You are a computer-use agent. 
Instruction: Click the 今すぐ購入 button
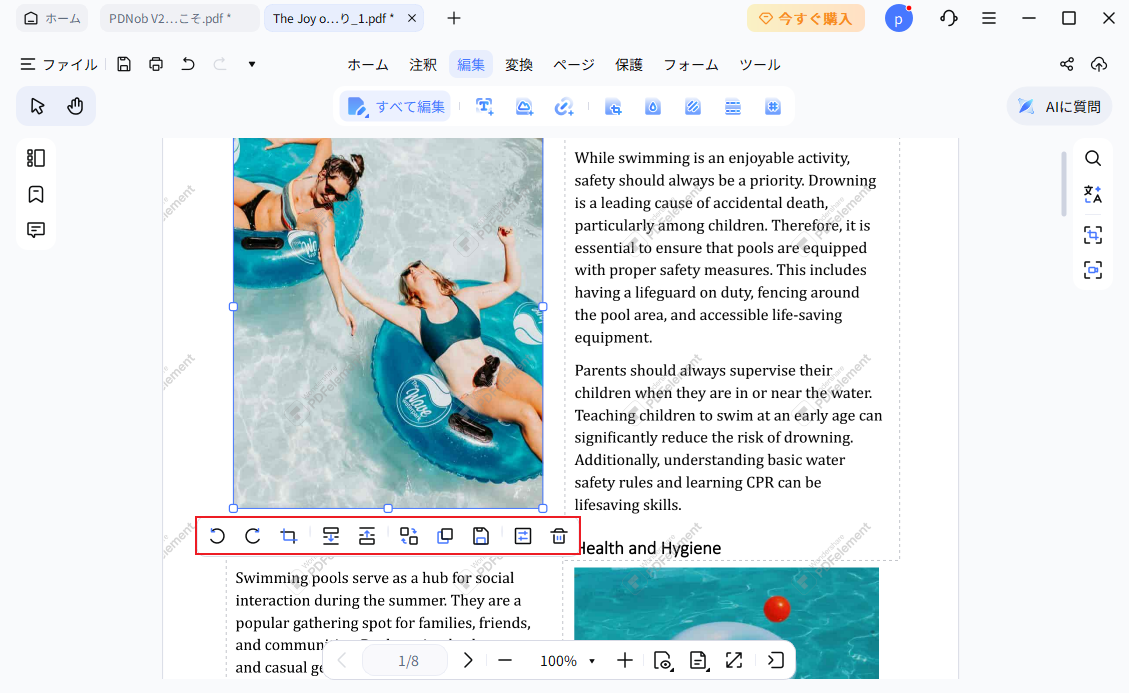[806, 17]
